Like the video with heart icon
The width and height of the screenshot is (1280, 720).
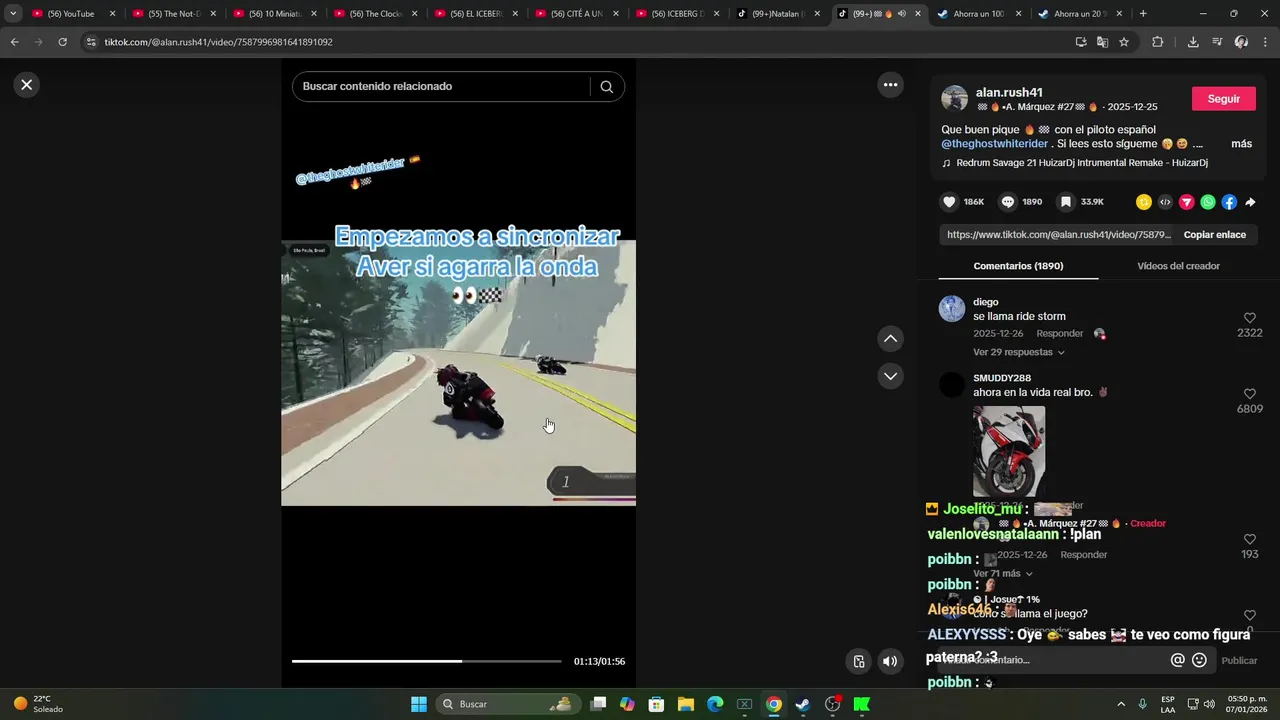coord(949,202)
